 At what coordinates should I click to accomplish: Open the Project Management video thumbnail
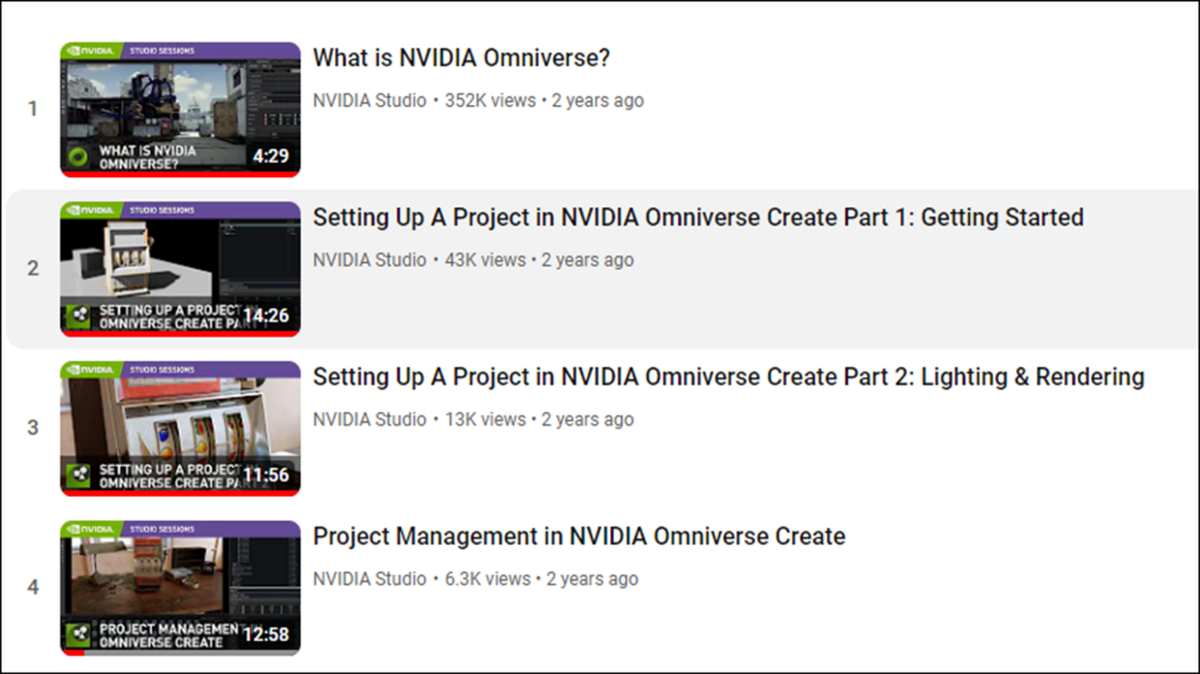(x=180, y=588)
